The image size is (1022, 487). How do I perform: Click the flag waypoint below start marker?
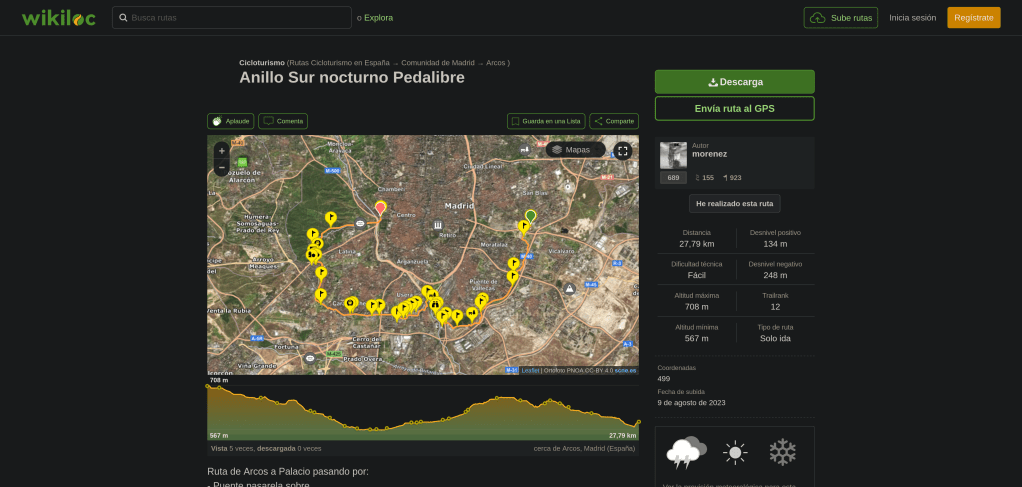523,227
